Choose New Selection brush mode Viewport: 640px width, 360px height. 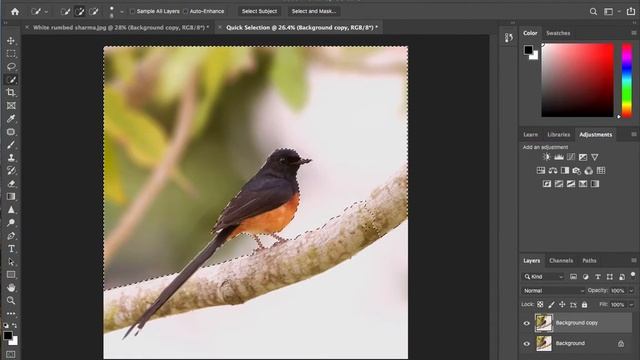pyautogui.click(x=65, y=11)
